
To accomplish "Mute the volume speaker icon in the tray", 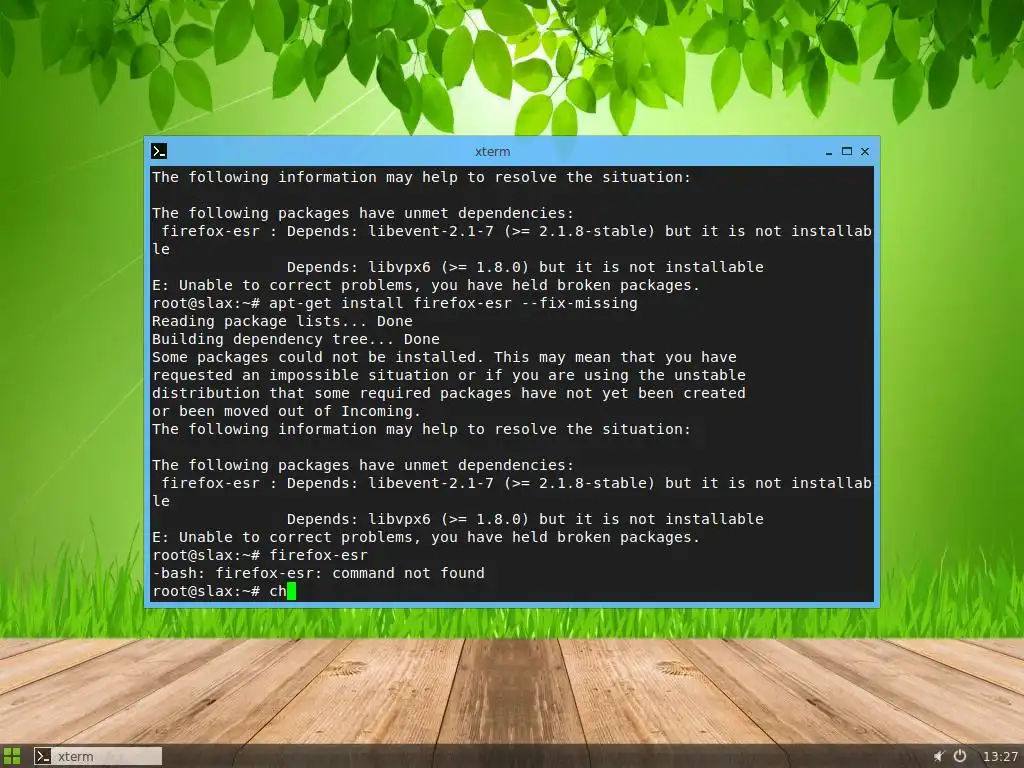I will (x=939, y=756).
